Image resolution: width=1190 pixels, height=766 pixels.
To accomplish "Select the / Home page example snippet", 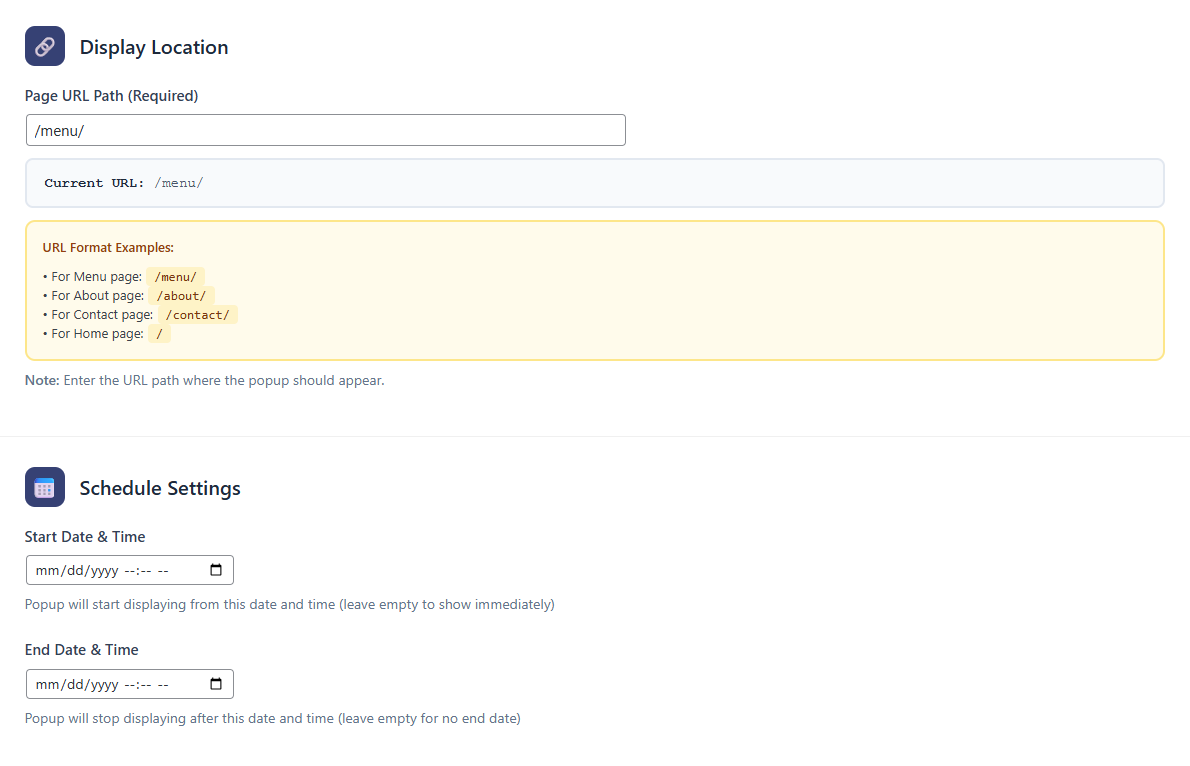I will tap(158, 333).
